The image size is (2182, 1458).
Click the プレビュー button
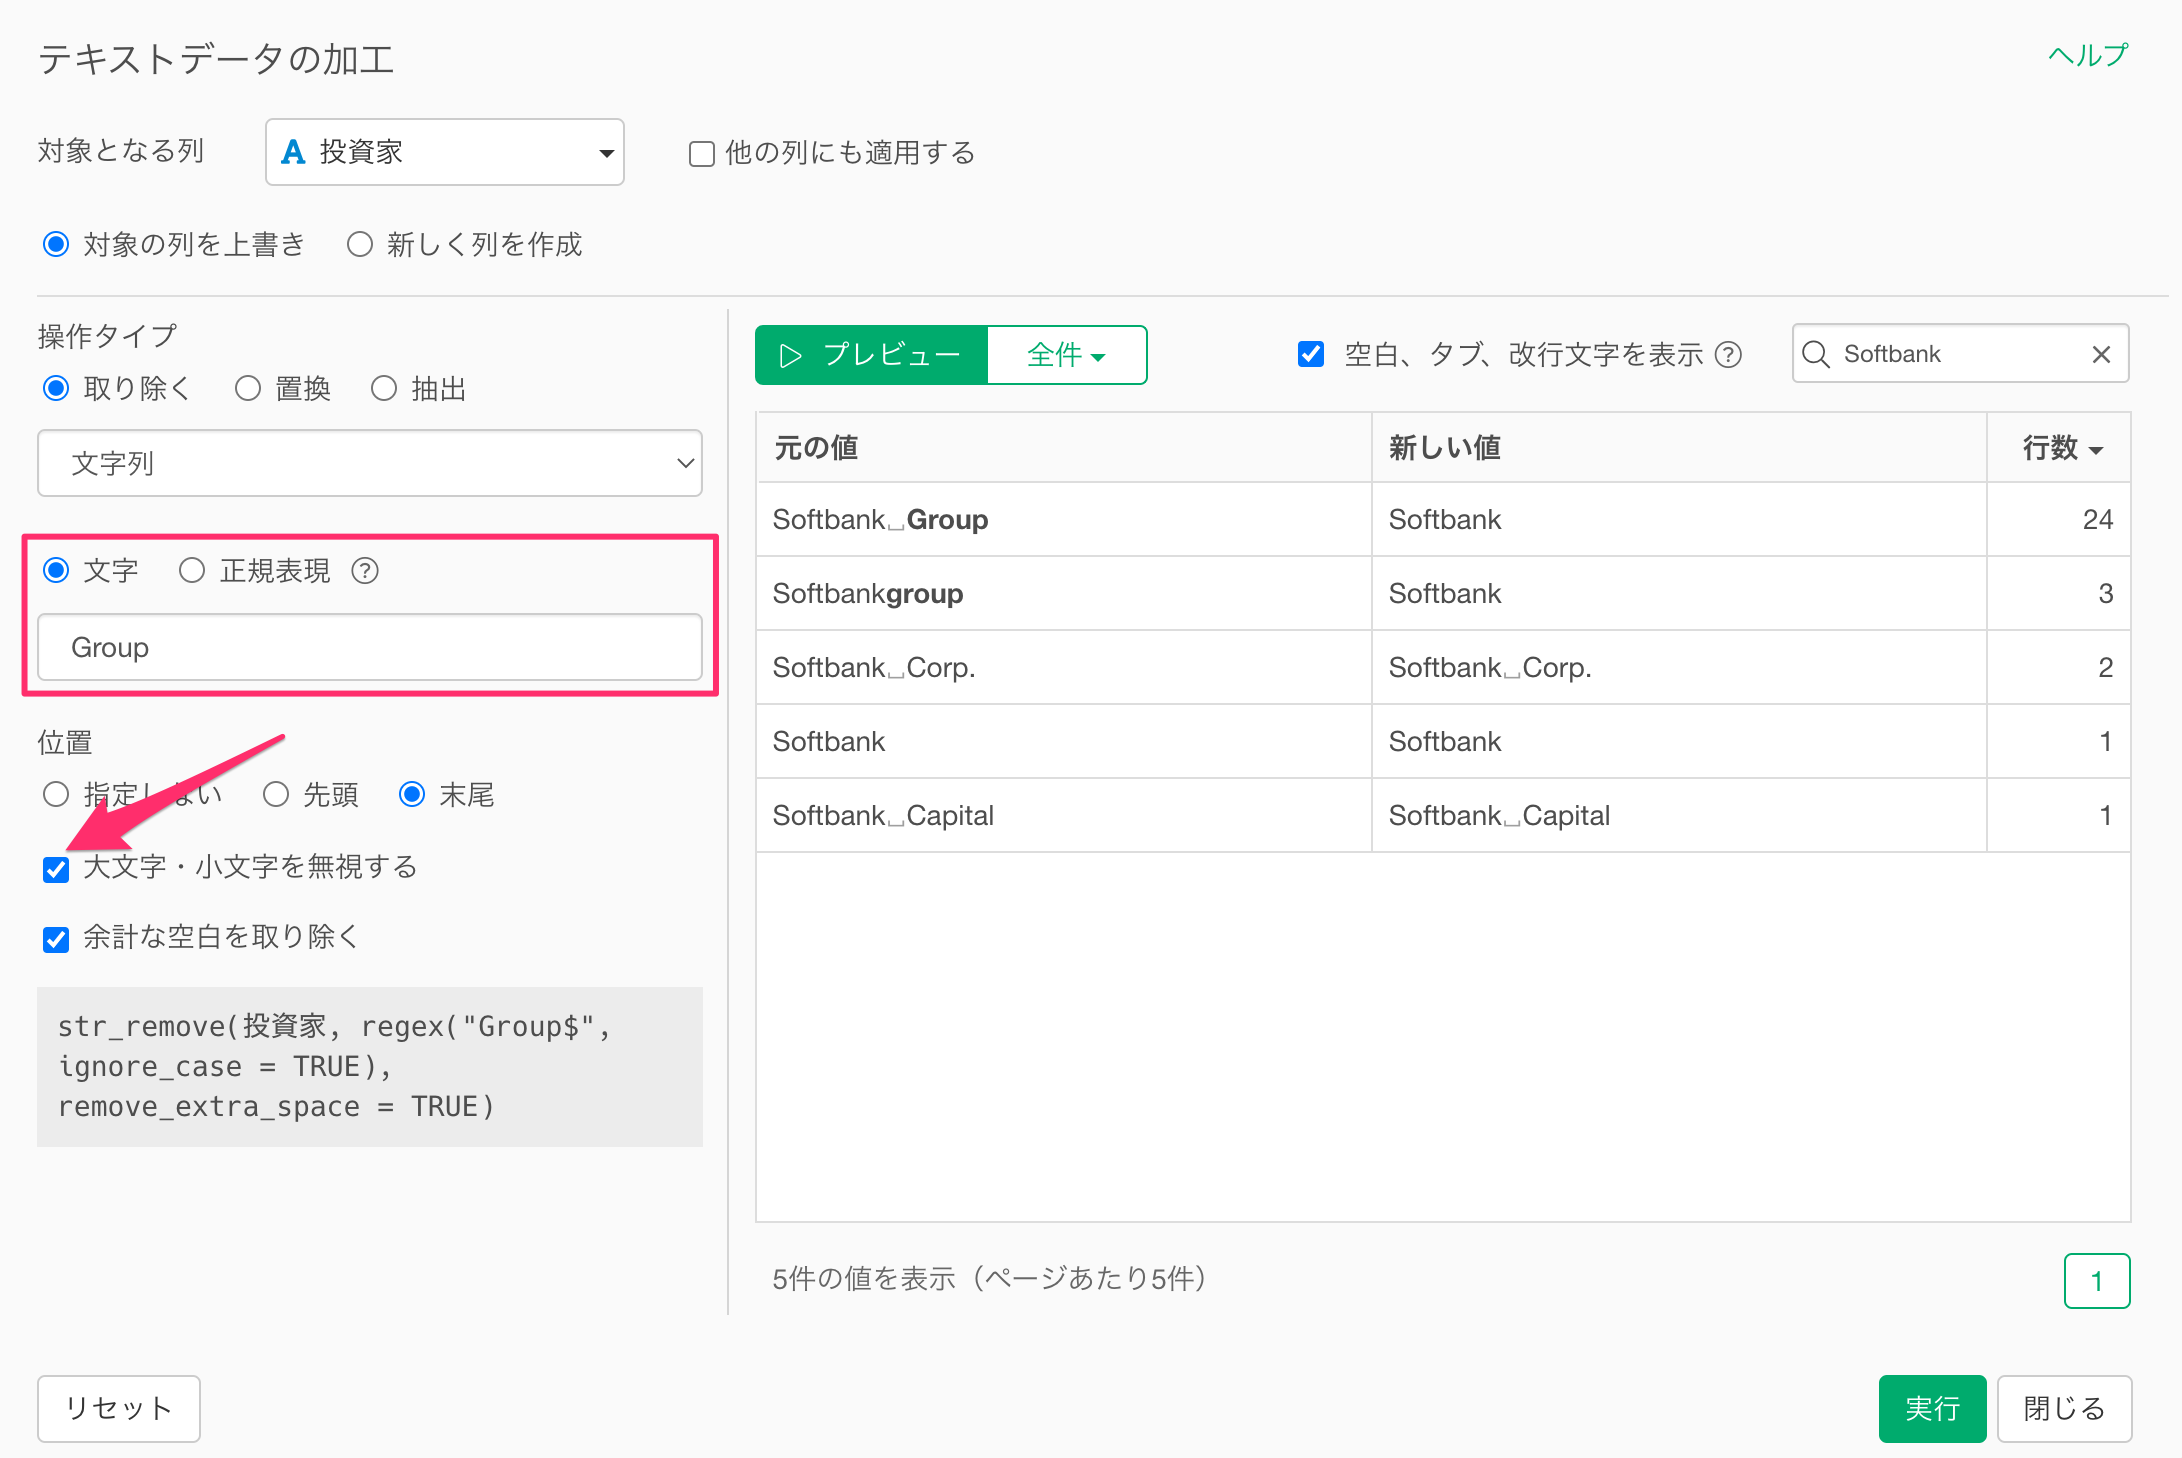coord(872,355)
